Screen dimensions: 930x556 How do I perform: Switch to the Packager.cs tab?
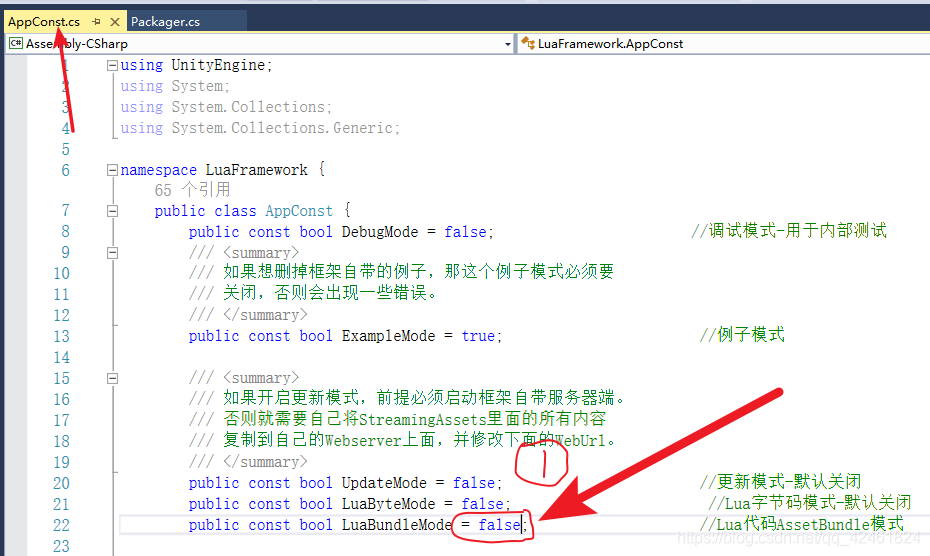(x=165, y=22)
